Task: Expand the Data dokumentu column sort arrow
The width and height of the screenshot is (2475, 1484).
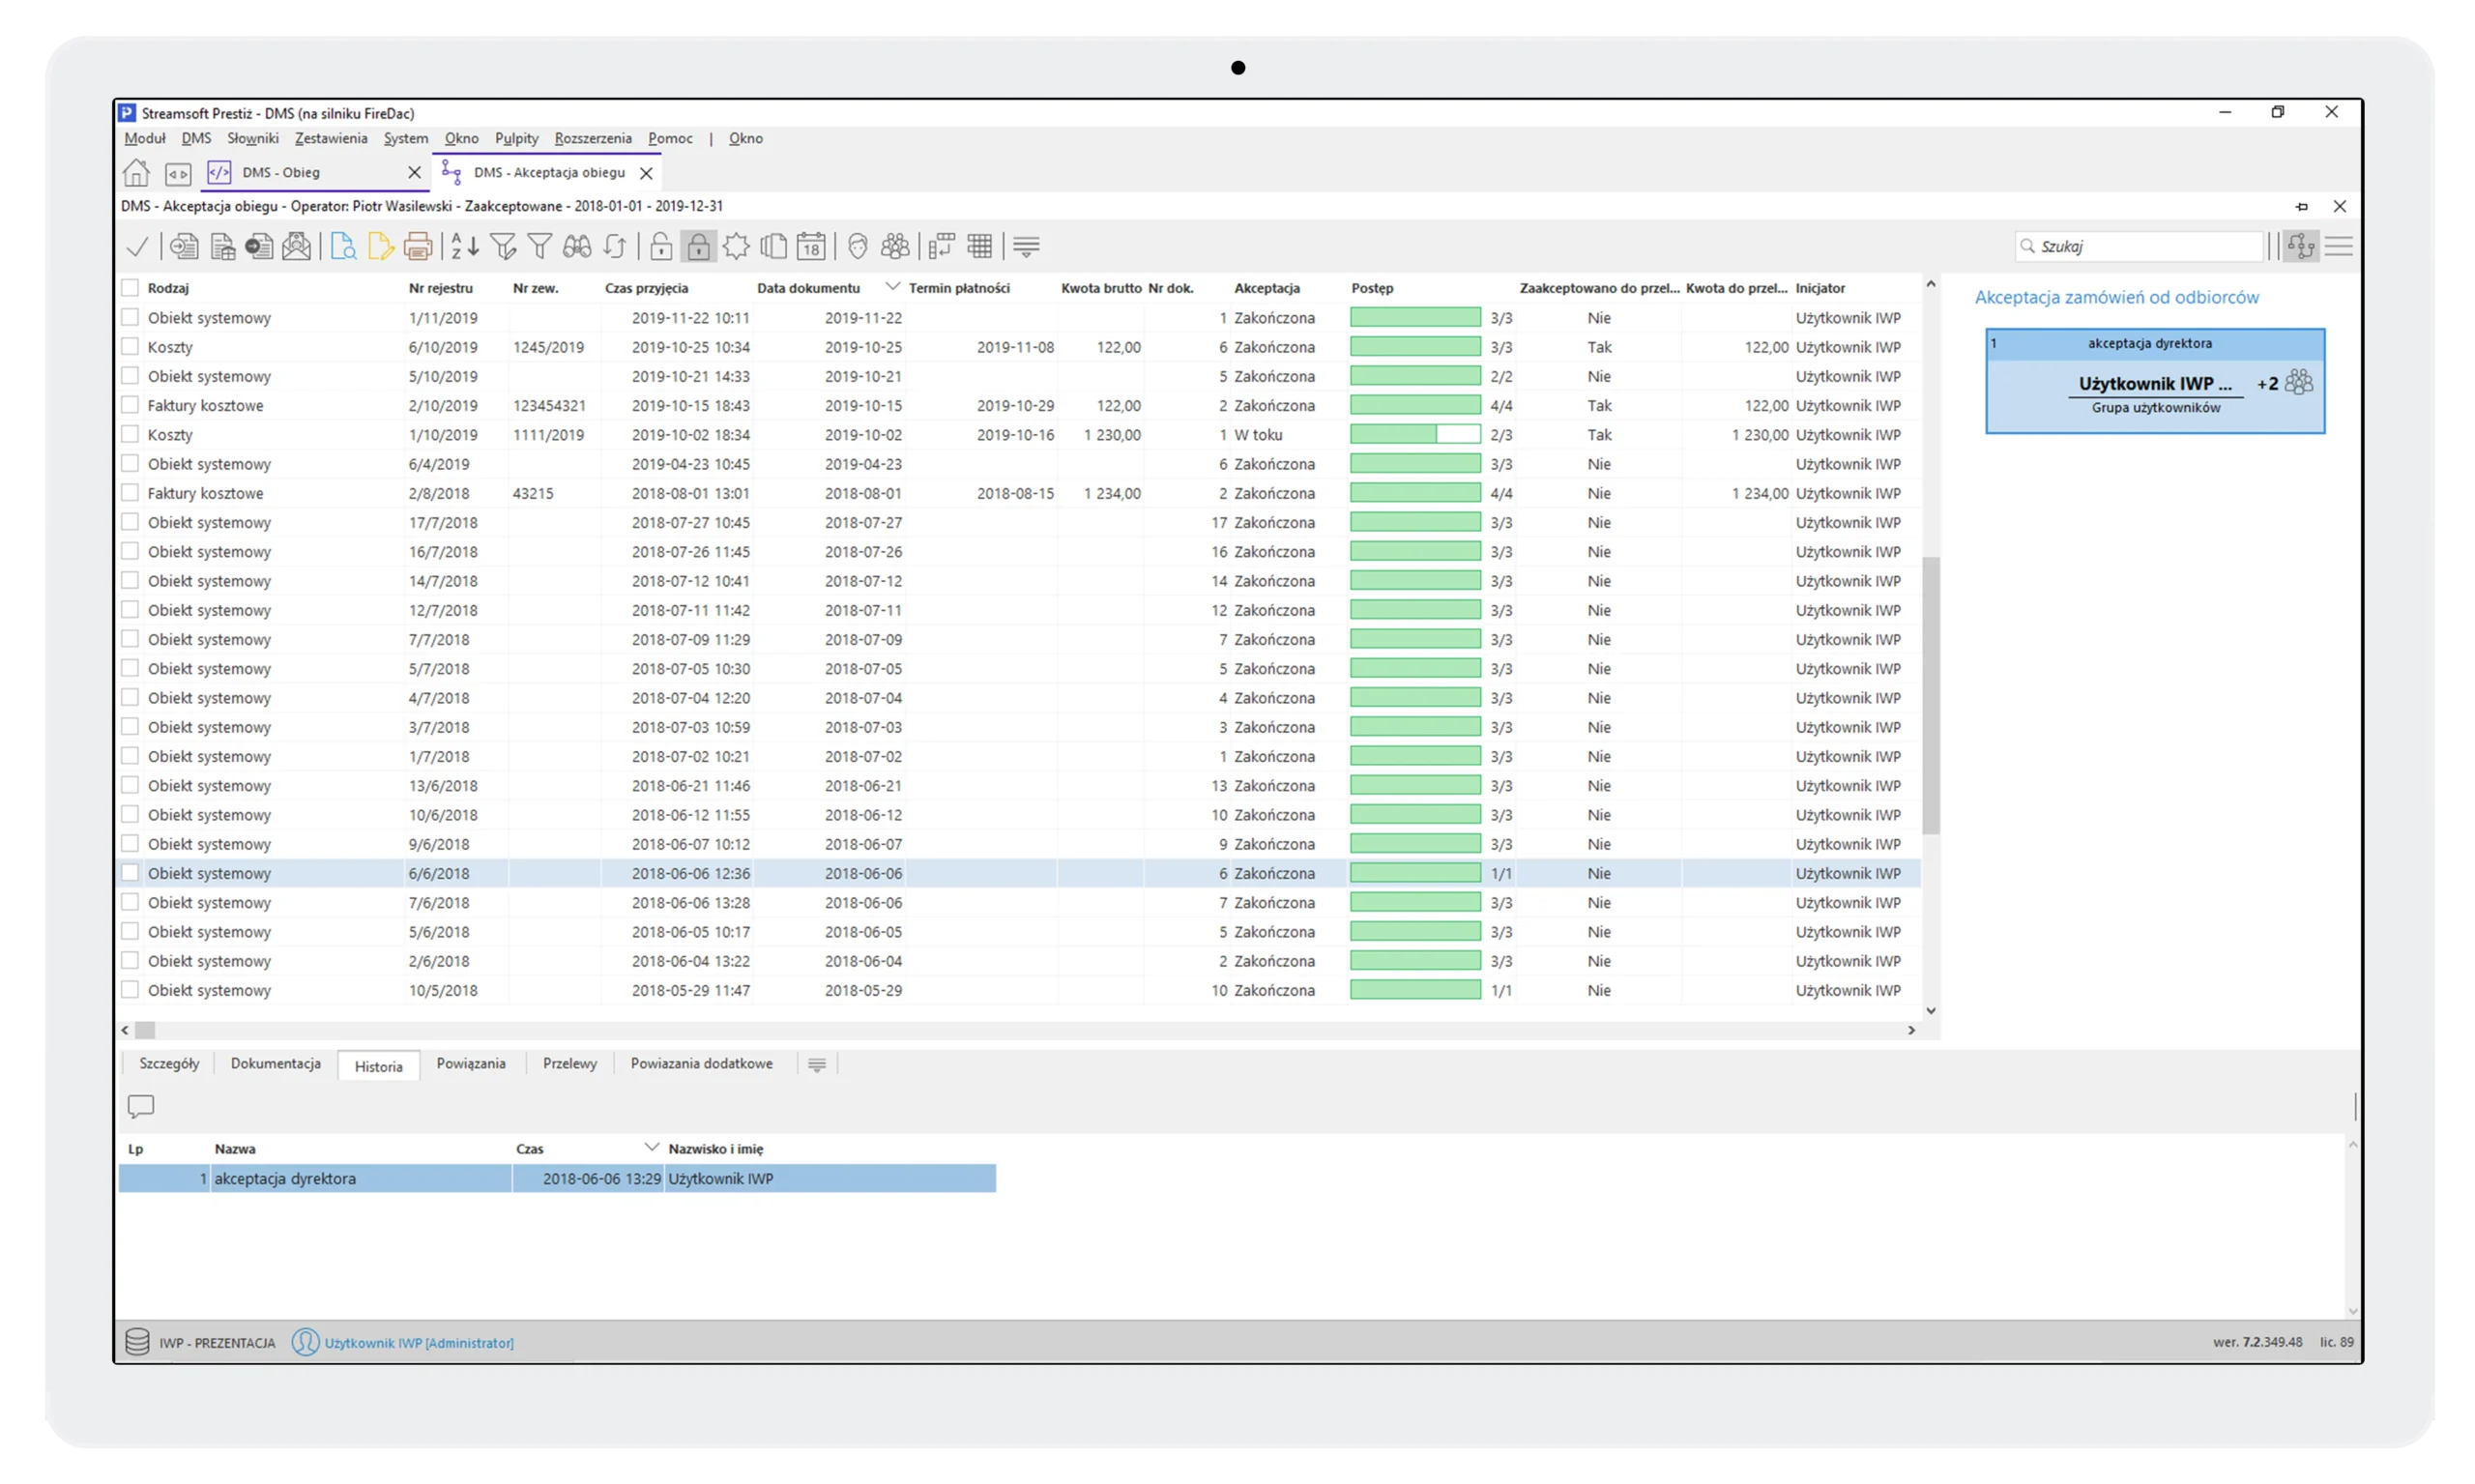Action: [x=892, y=287]
